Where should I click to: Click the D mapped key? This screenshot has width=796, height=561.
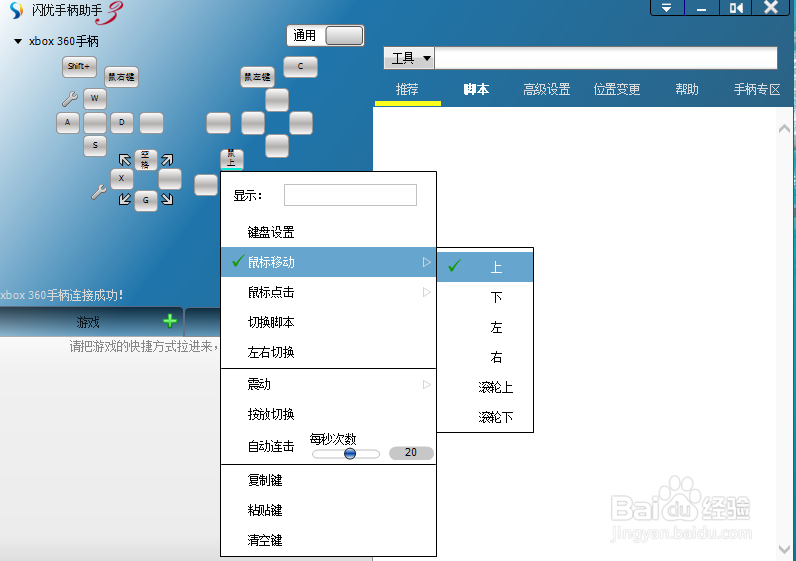pyautogui.click(x=122, y=123)
